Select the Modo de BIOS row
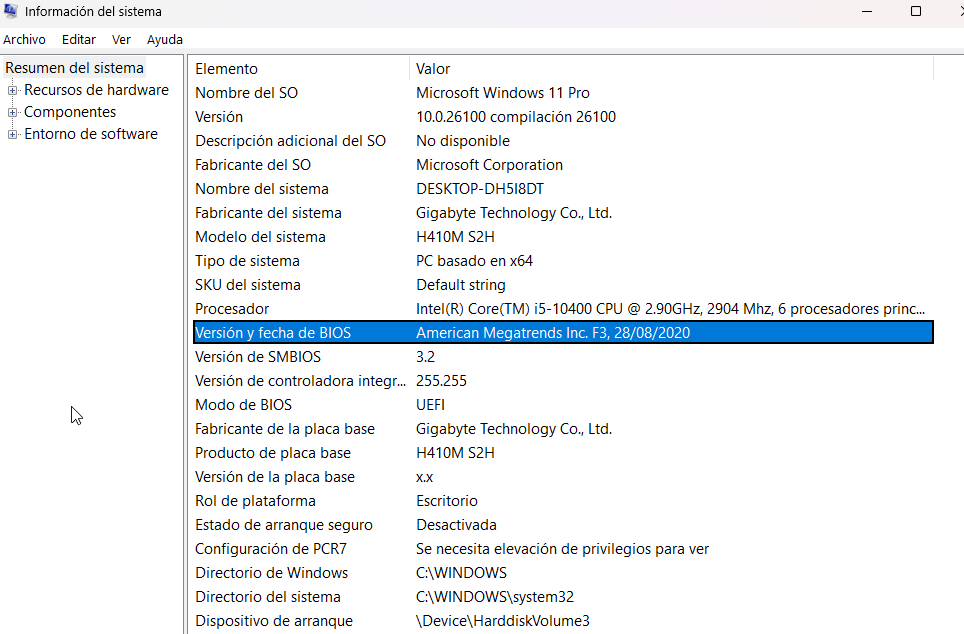 point(243,405)
